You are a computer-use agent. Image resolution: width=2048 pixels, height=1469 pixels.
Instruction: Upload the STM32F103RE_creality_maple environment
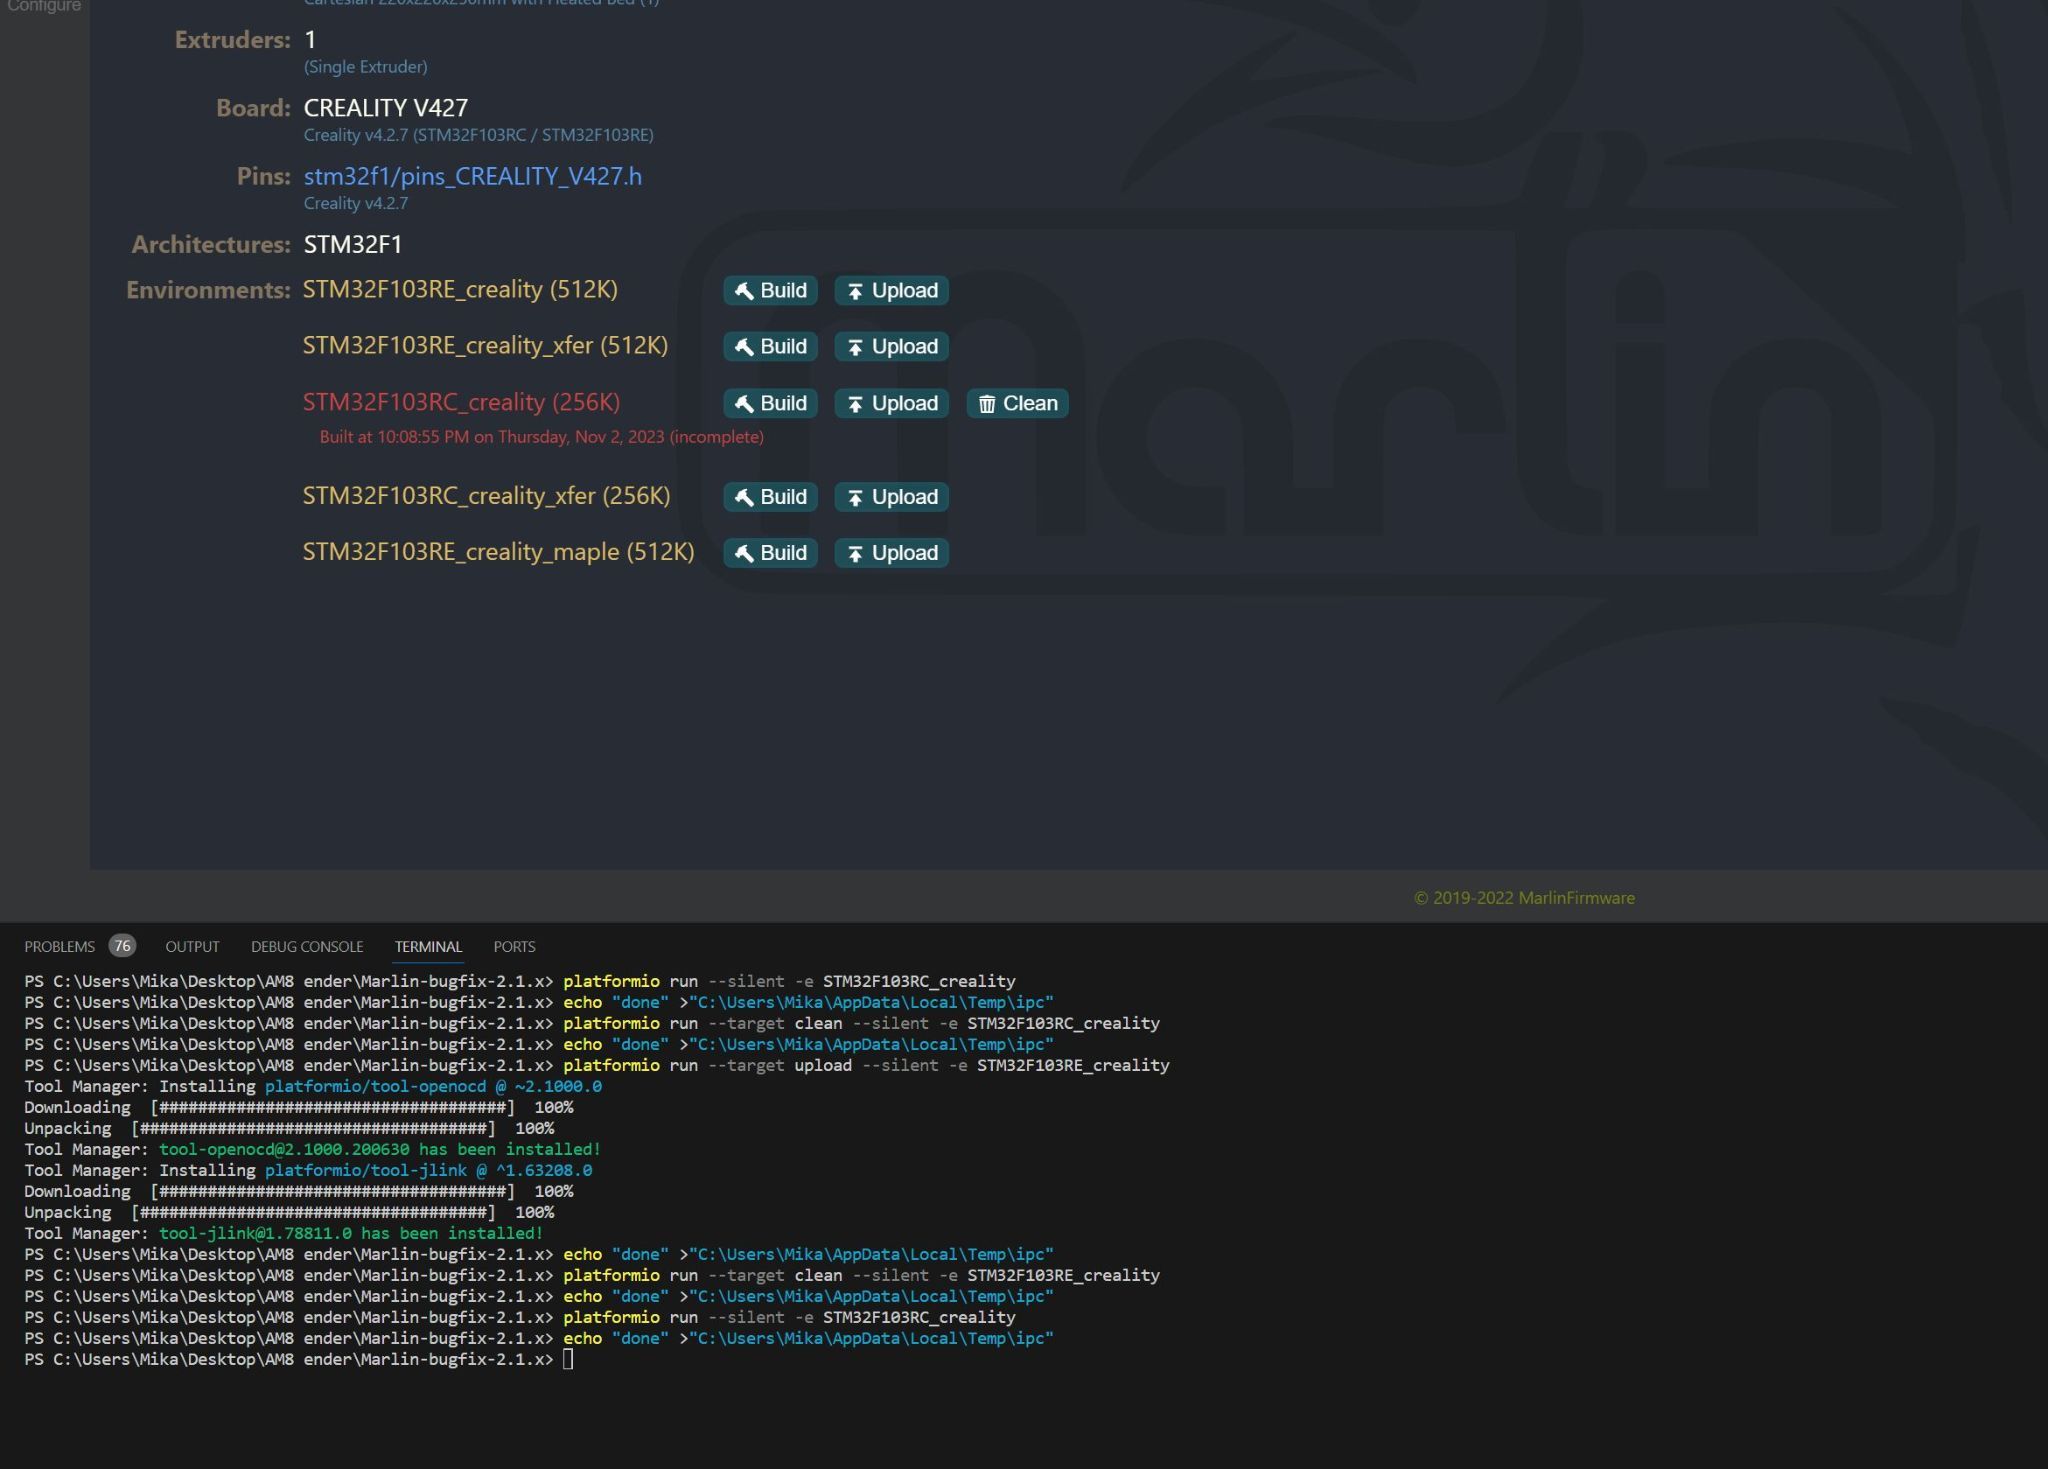pos(891,553)
